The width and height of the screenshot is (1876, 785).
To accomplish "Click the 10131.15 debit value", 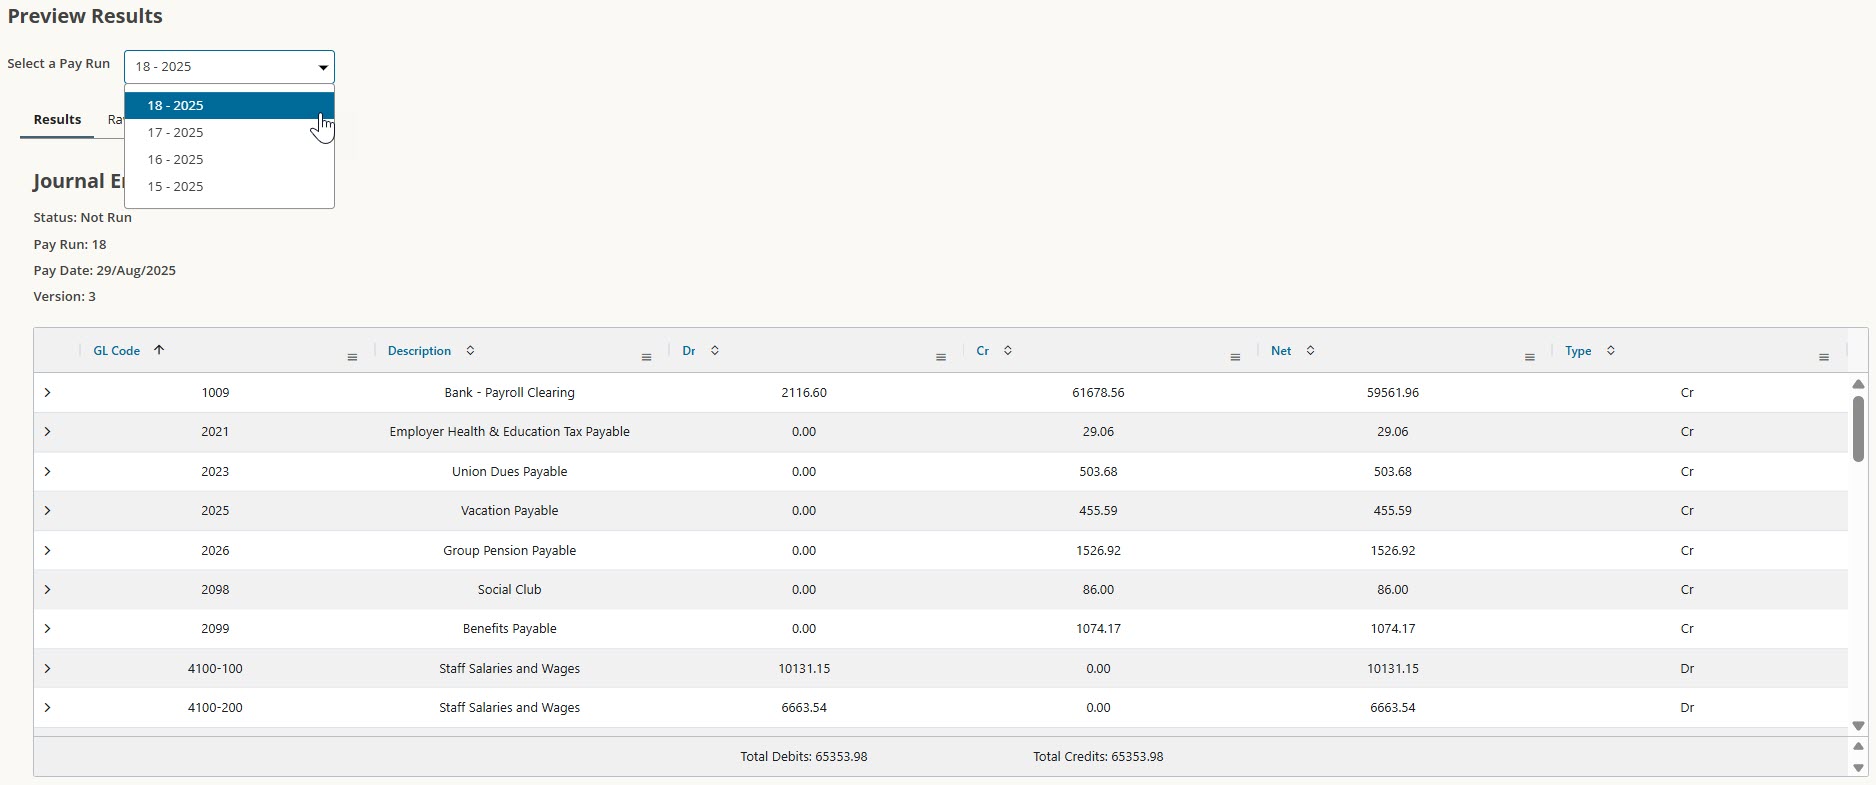I will (x=804, y=668).
